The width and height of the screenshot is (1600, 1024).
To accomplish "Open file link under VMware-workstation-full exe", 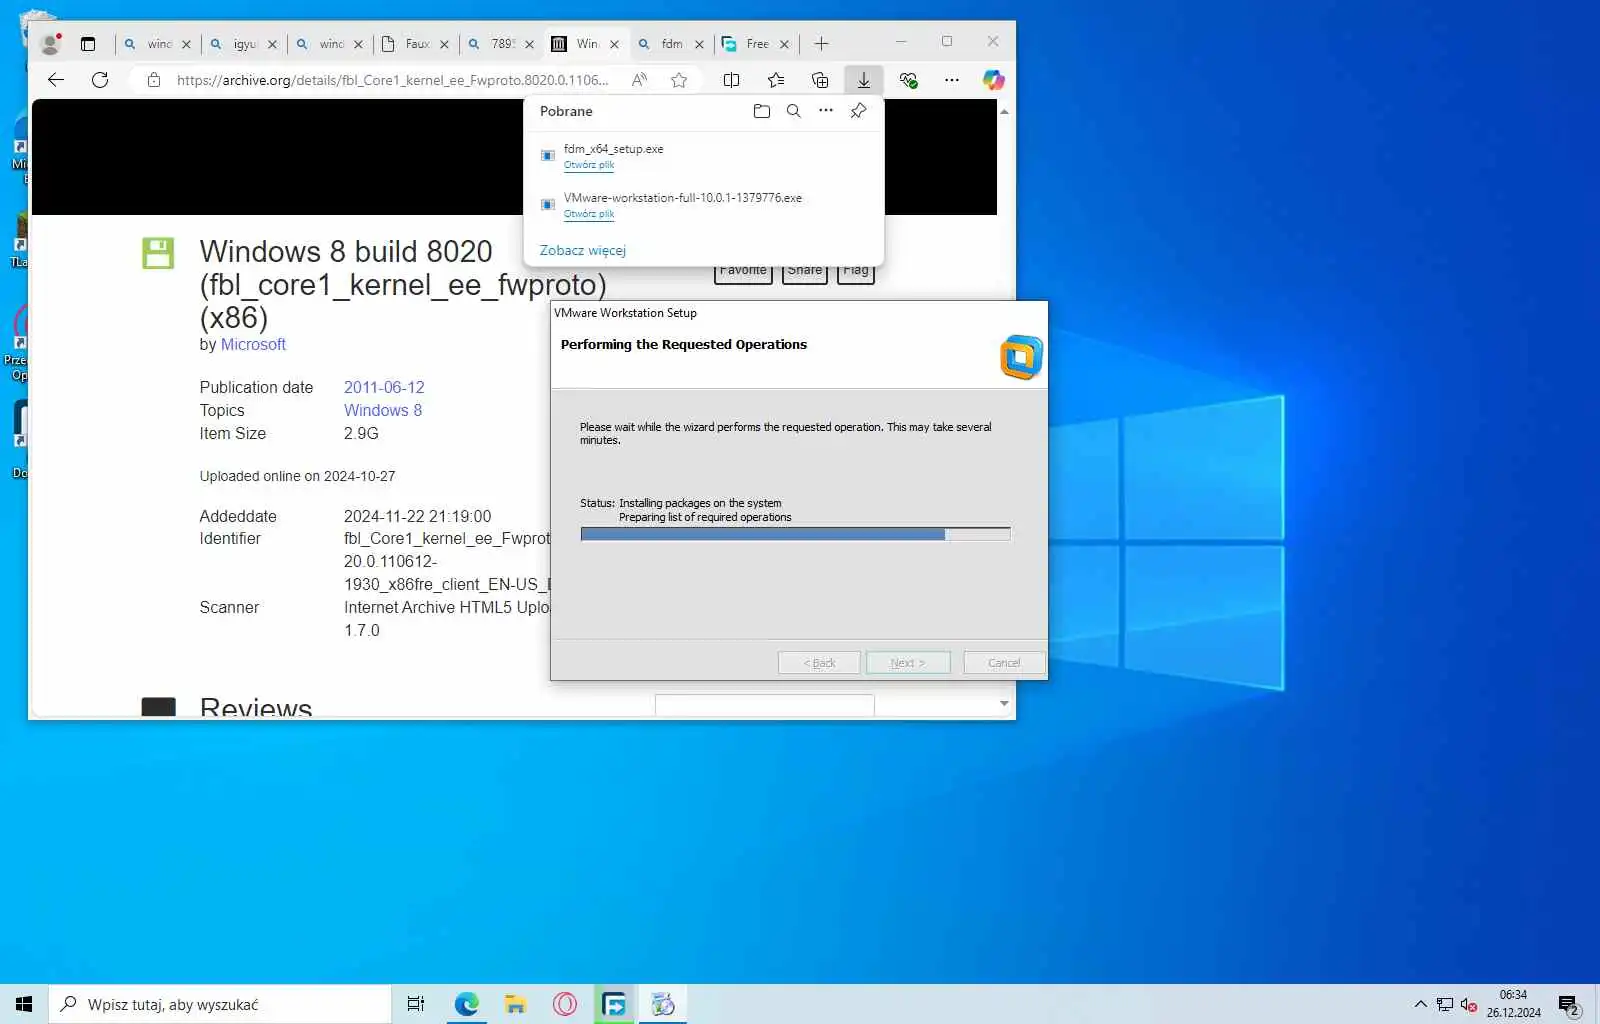I will 589,214.
